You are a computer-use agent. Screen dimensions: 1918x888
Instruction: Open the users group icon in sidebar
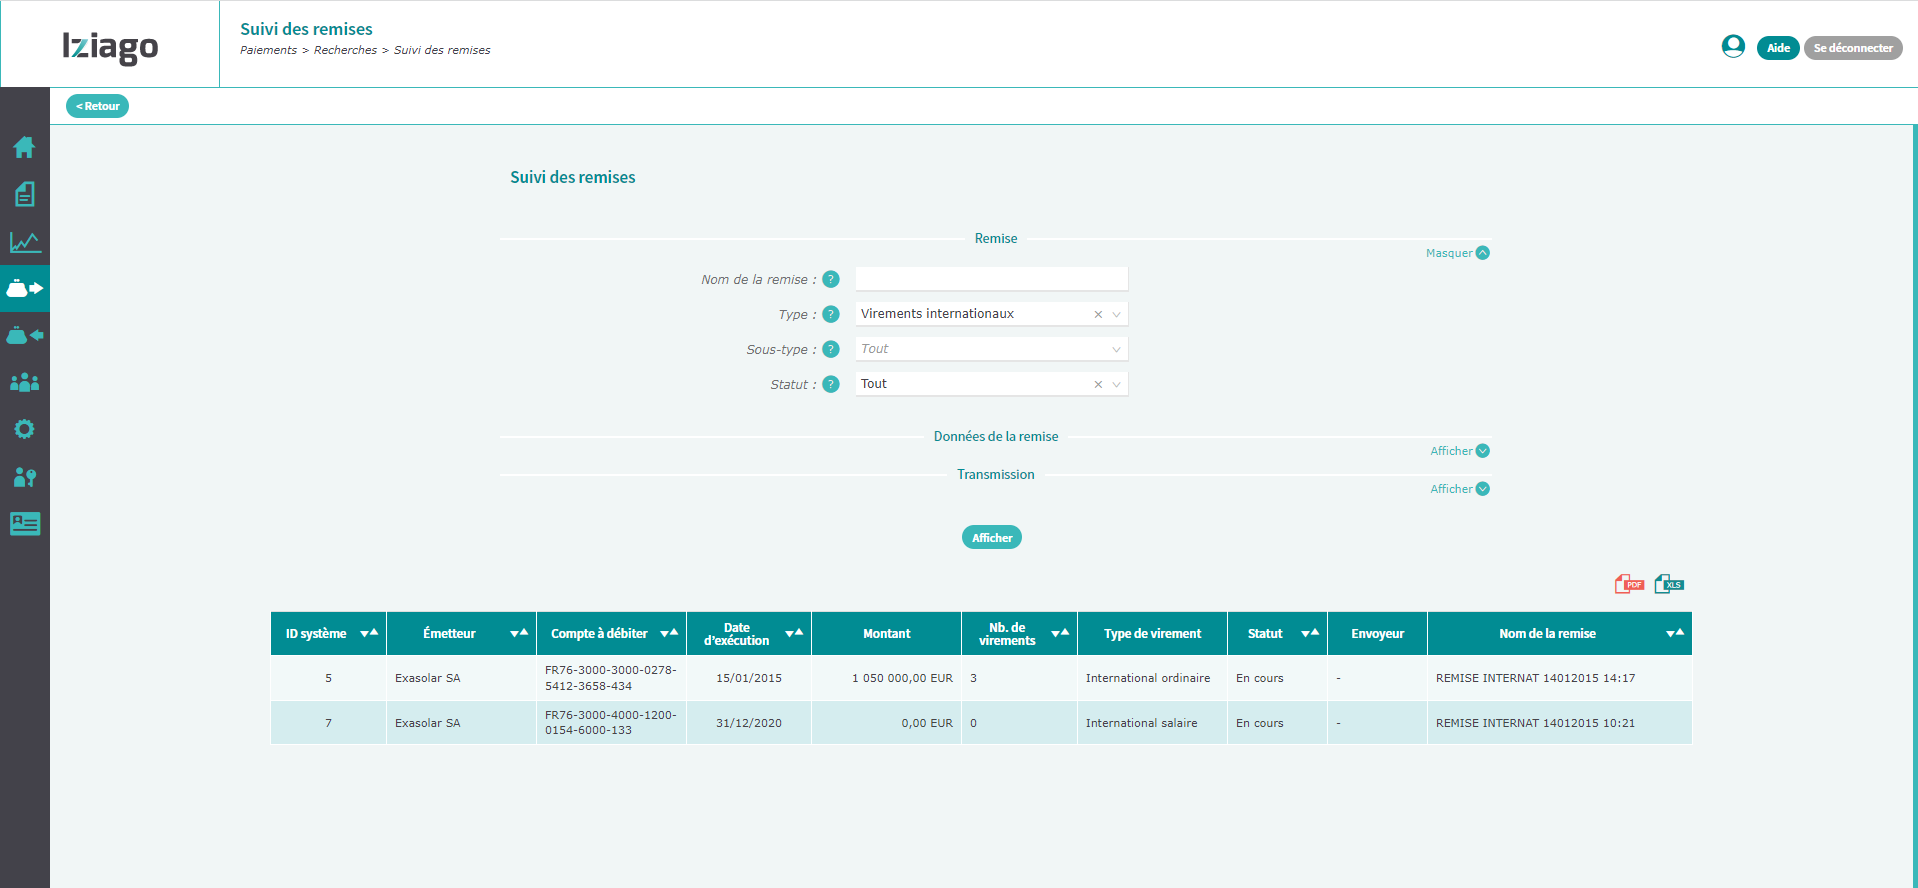point(24,382)
